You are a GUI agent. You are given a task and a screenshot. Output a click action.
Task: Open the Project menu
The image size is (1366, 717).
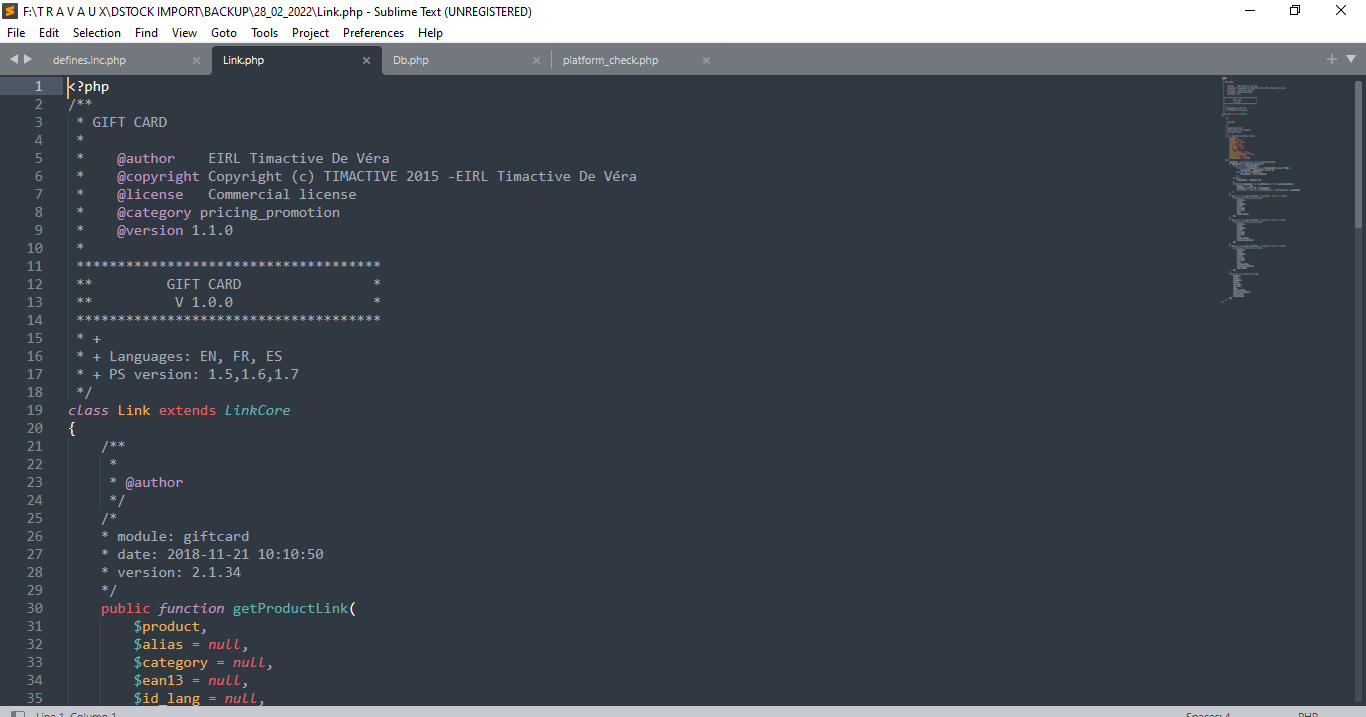click(311, 33)
